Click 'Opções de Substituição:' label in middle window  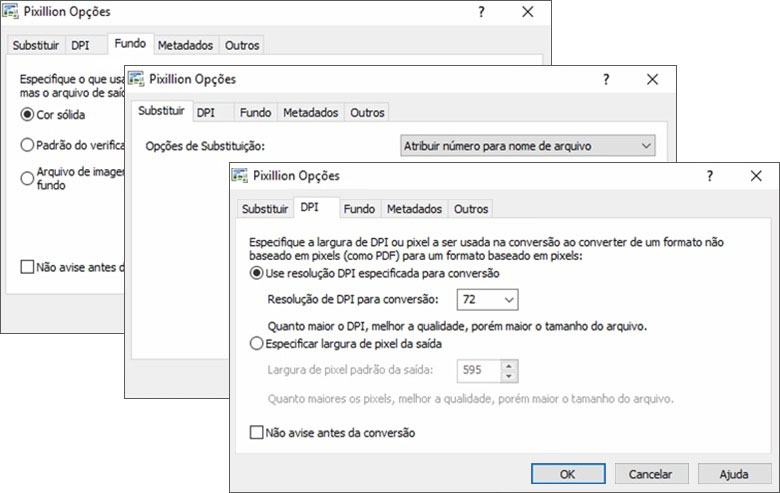click(205, 146)
